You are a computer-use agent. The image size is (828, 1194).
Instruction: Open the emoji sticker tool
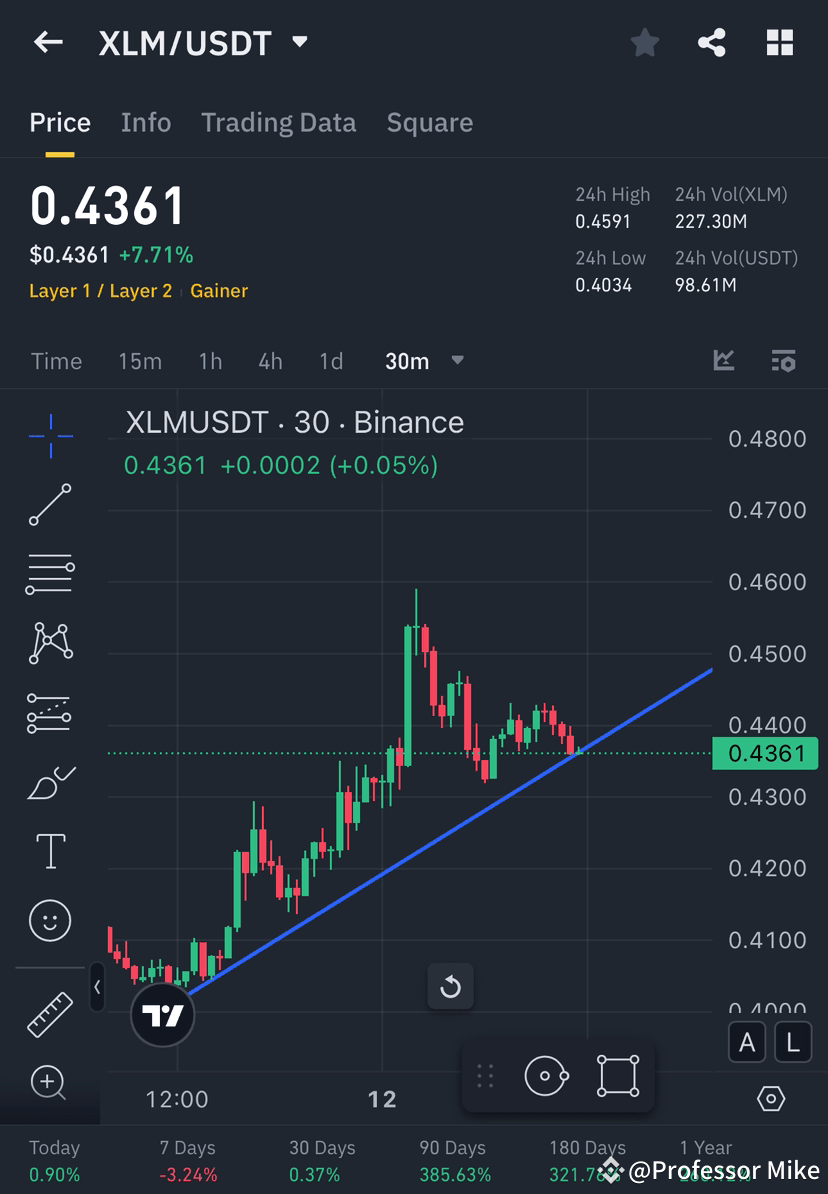click(x=50, y=920)
